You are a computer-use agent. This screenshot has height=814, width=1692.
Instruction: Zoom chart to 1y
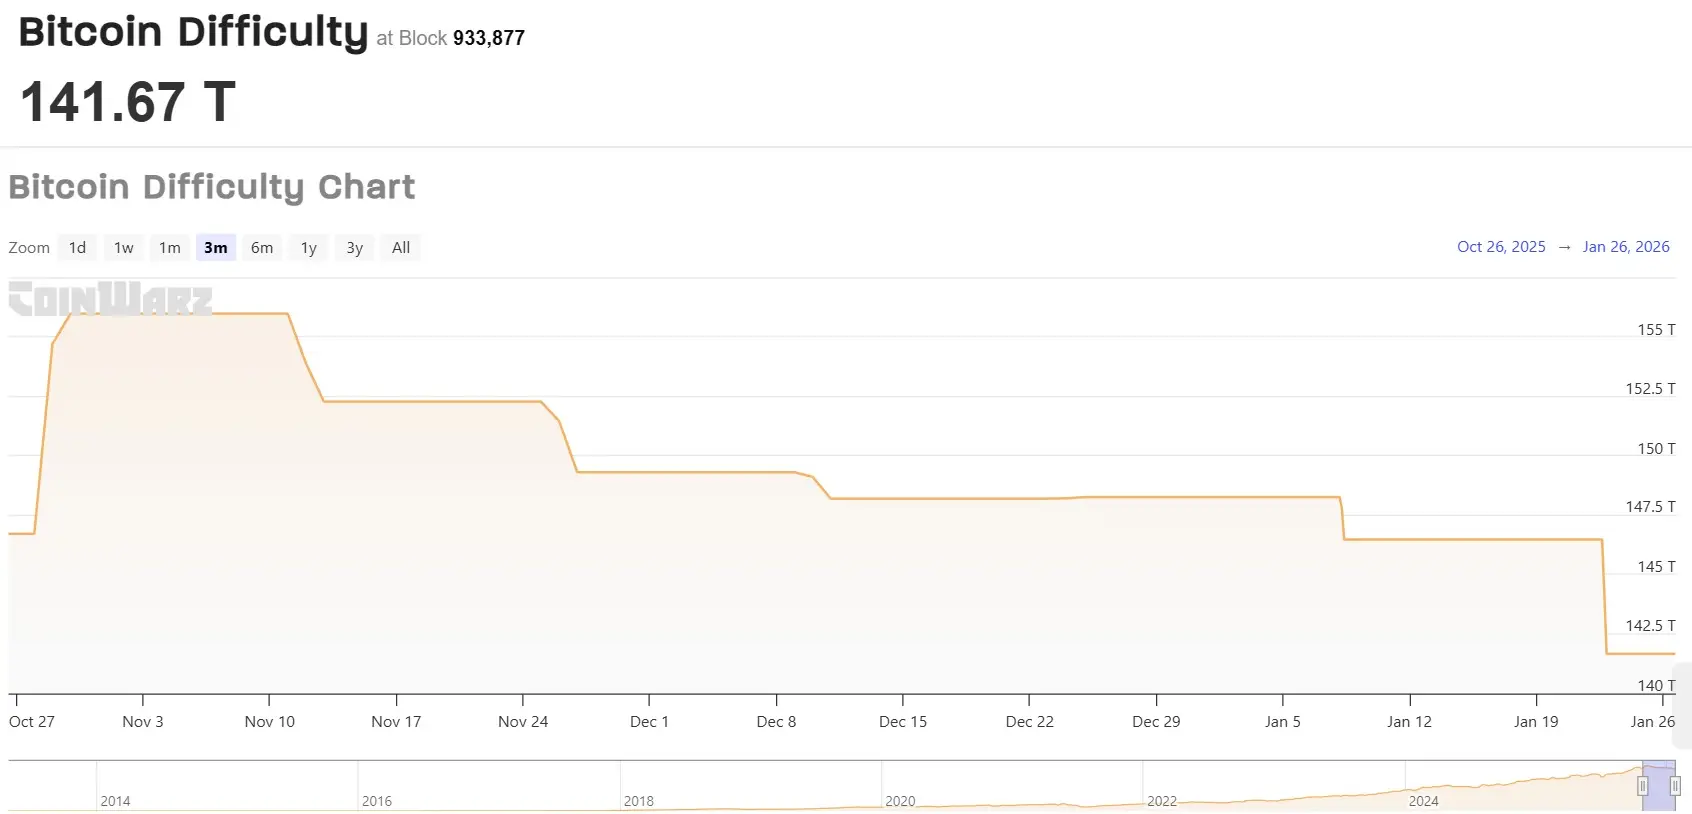309,248
